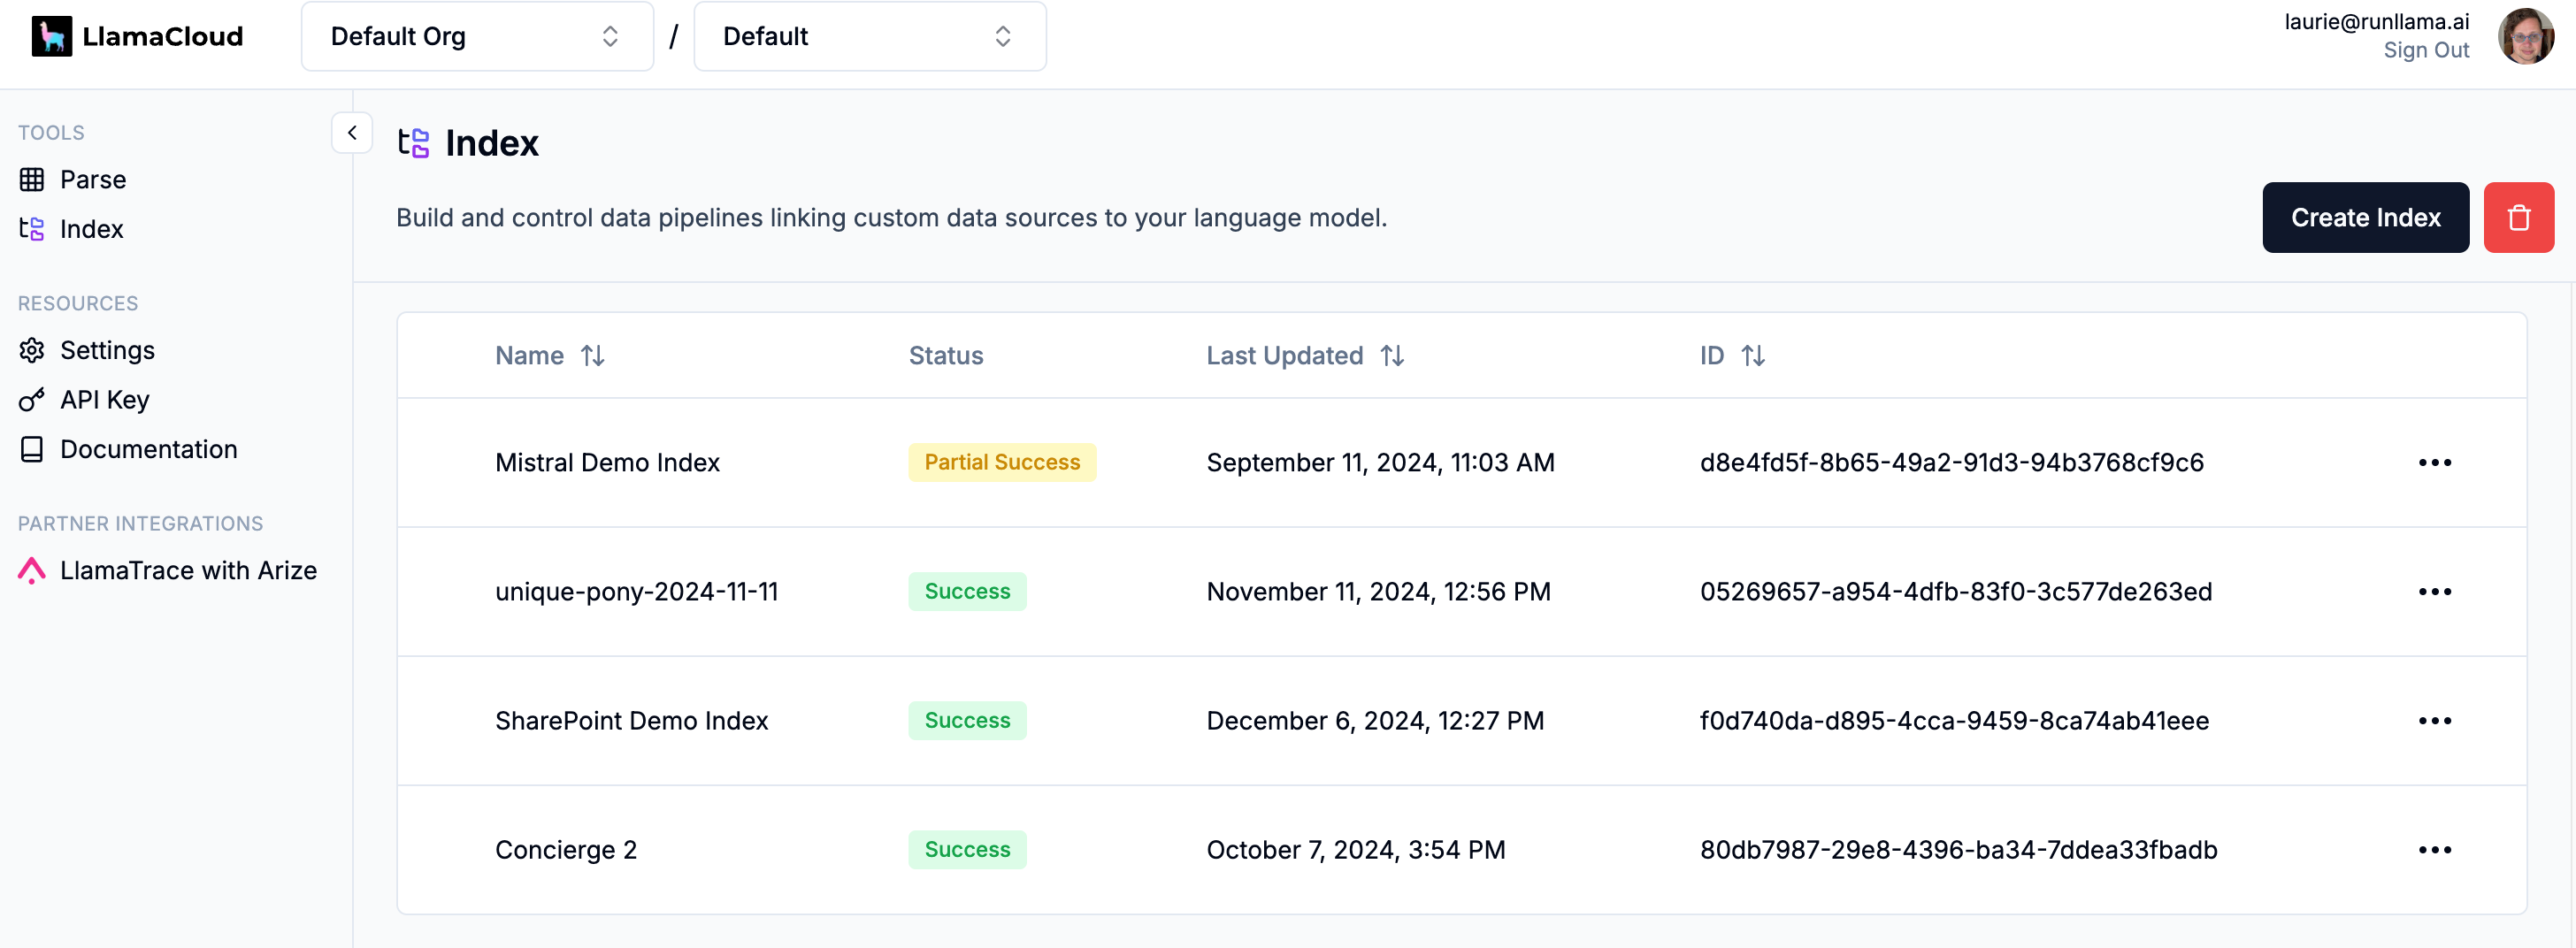Click the red trash delete icon
The height and width of the screenshot is (948, 2576).
[x=2517, y=218]
